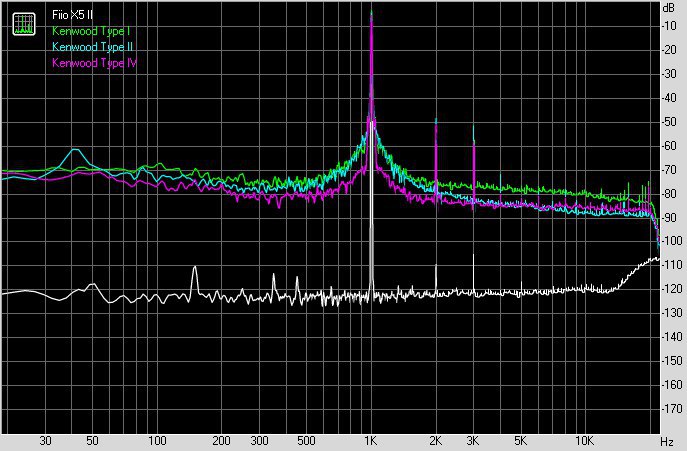Click the spectrum analyzer icon in top-left corner
The width and height of the screenshot is (687, 451).
point(24,24)
